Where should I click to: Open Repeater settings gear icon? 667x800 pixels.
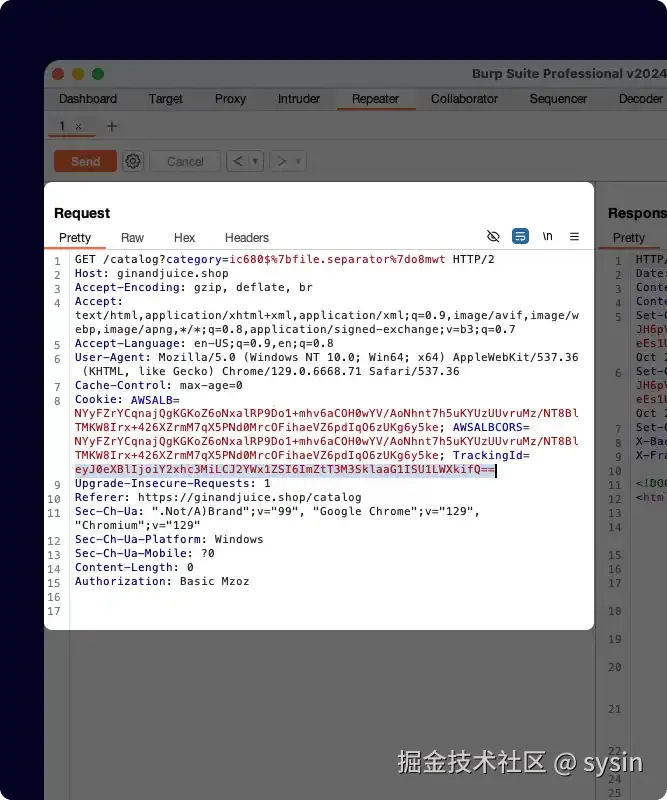tap(133, 161)
